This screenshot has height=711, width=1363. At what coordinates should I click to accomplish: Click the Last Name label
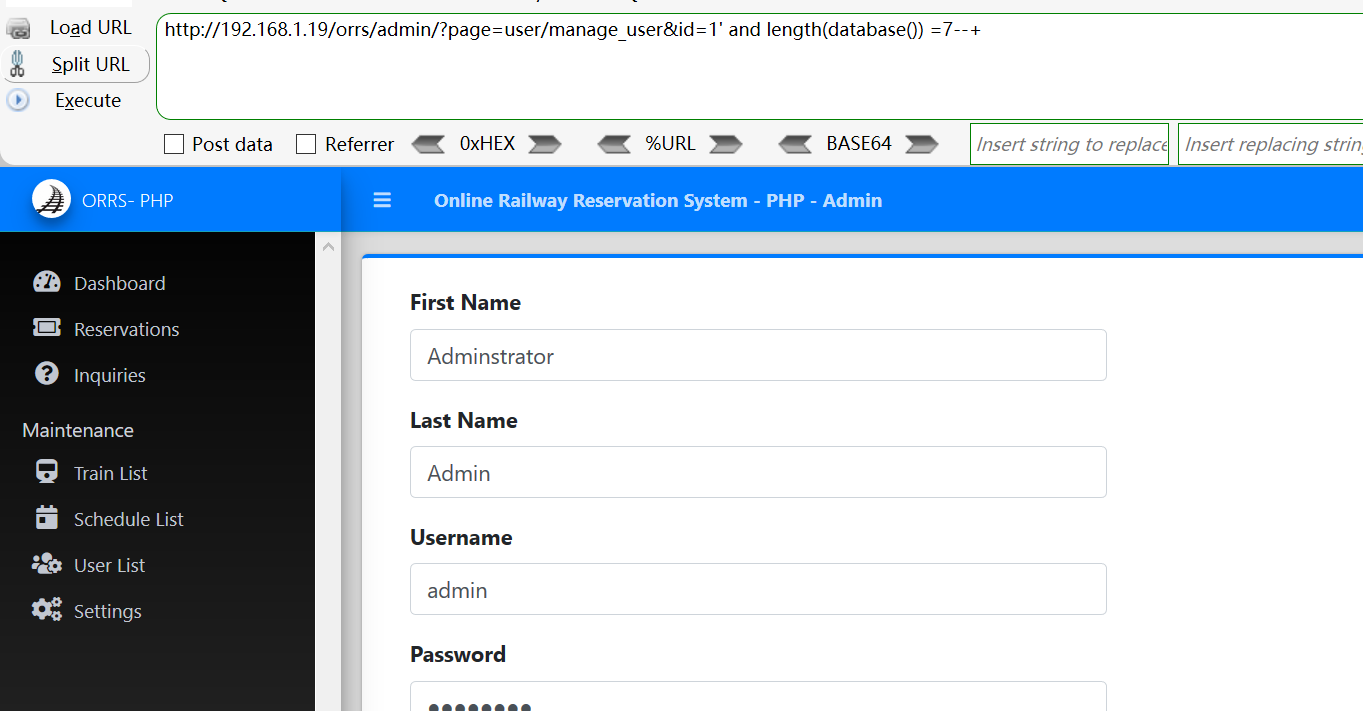tap(464, 420)
